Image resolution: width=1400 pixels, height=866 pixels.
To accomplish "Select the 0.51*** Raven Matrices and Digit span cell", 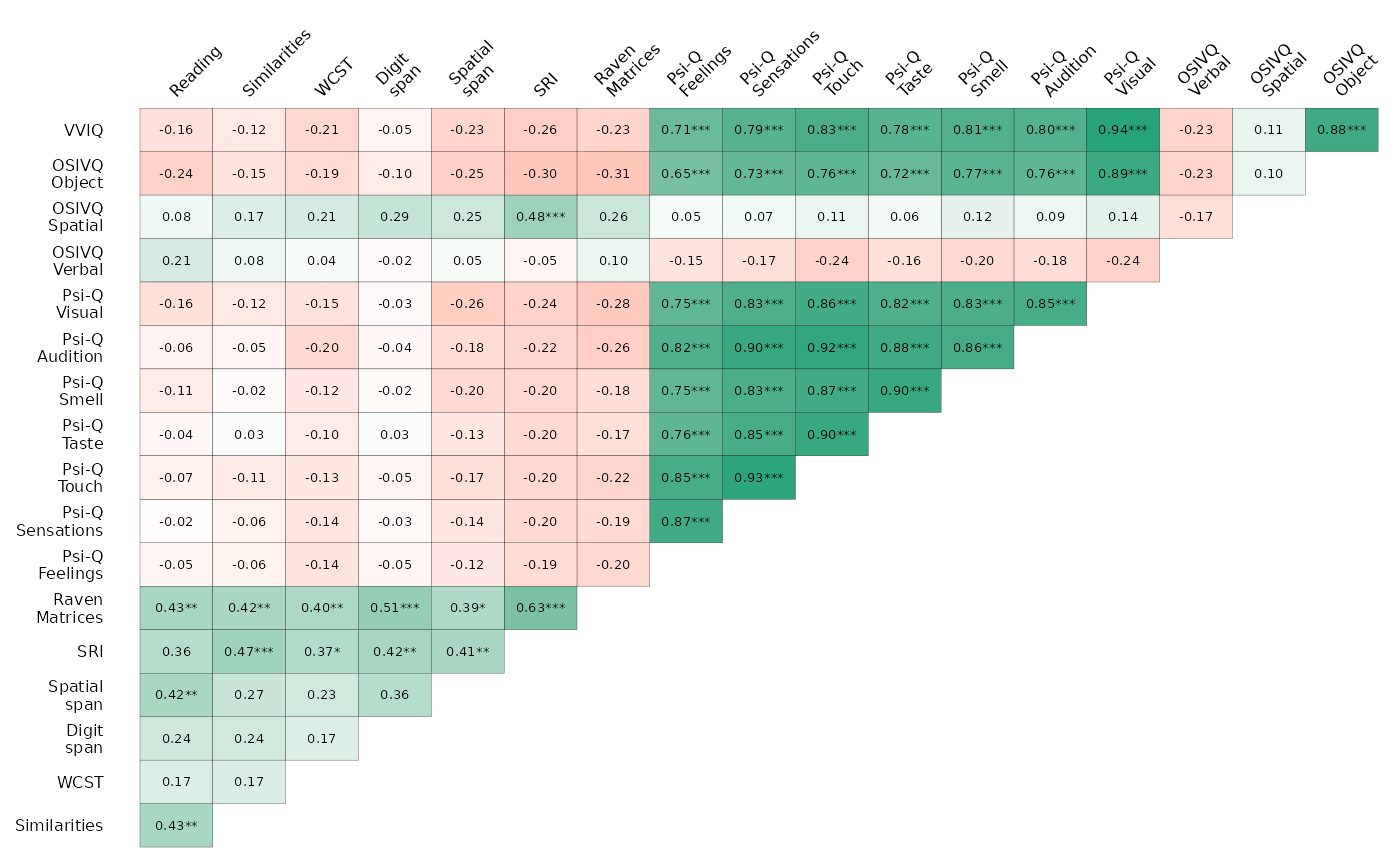I will (394, 607).
